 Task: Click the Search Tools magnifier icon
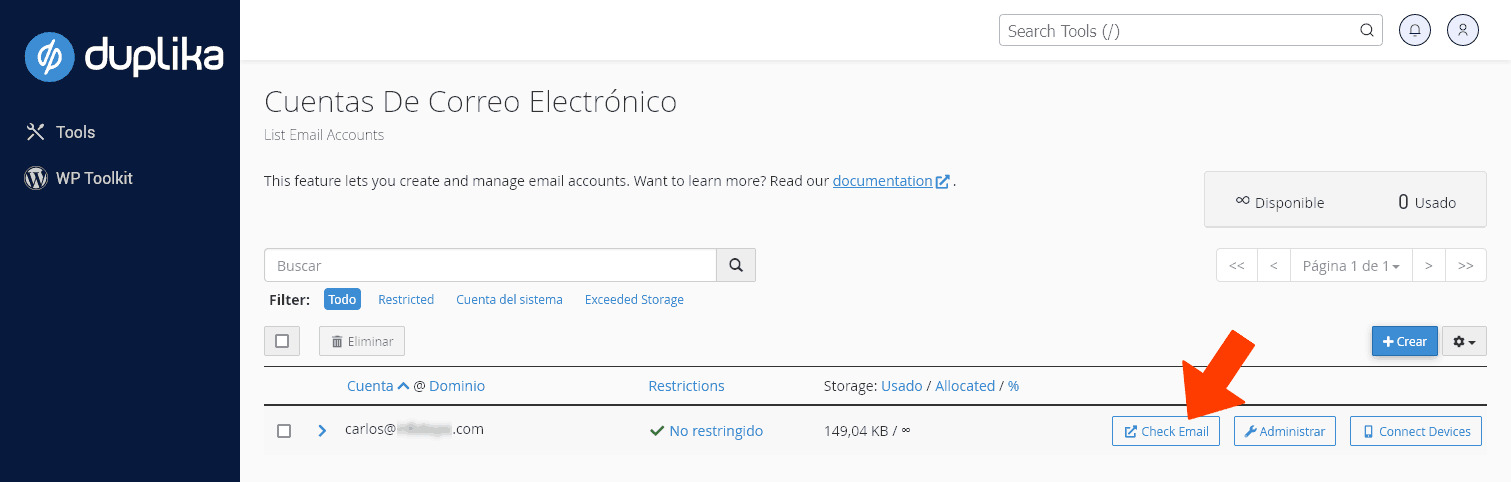pyautogui.click(x=1367, y=31)
